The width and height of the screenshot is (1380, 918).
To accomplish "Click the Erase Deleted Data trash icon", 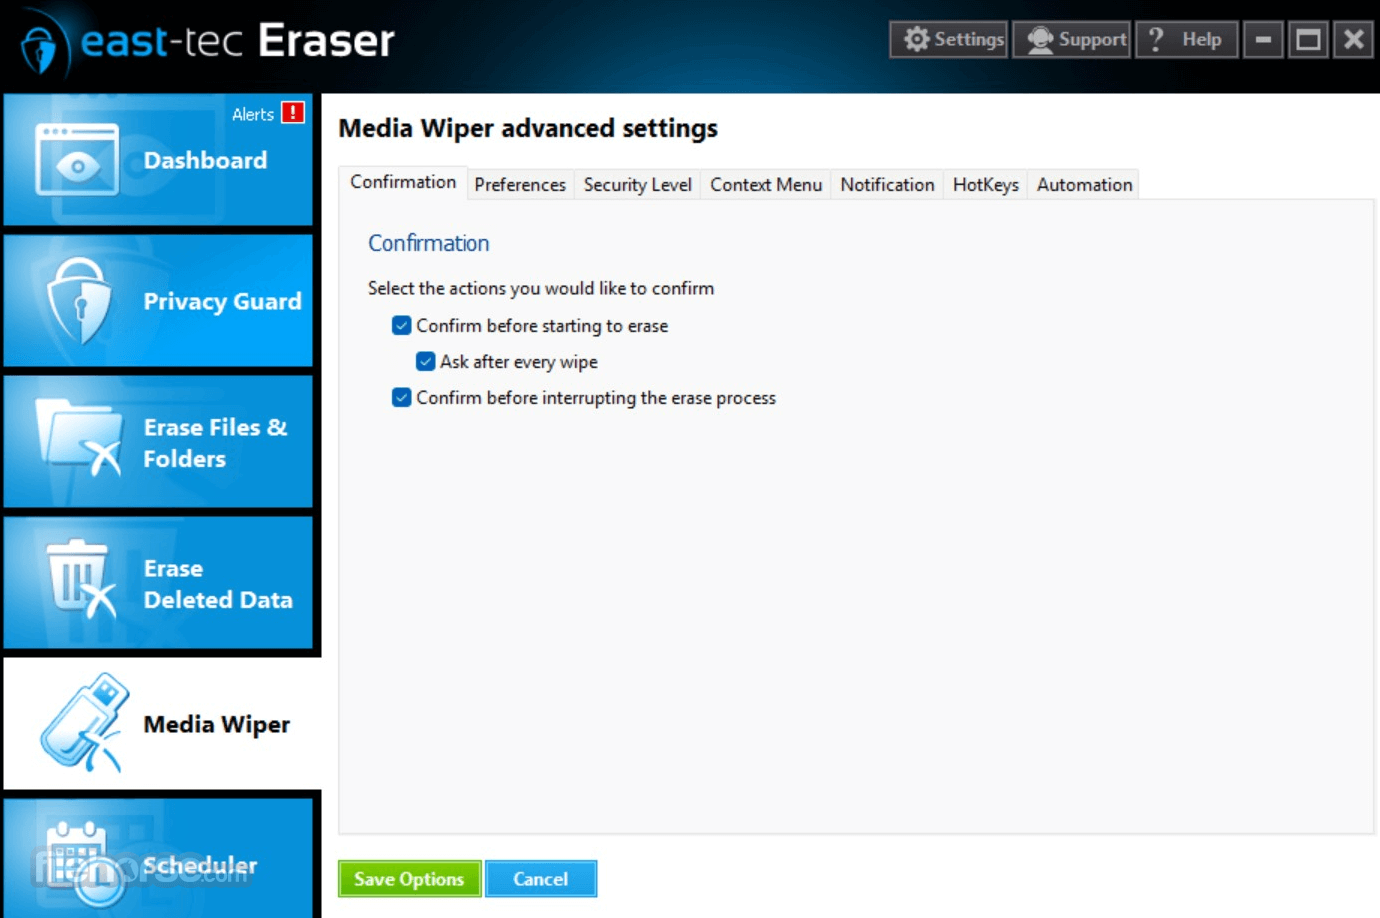I will [80, 578].
